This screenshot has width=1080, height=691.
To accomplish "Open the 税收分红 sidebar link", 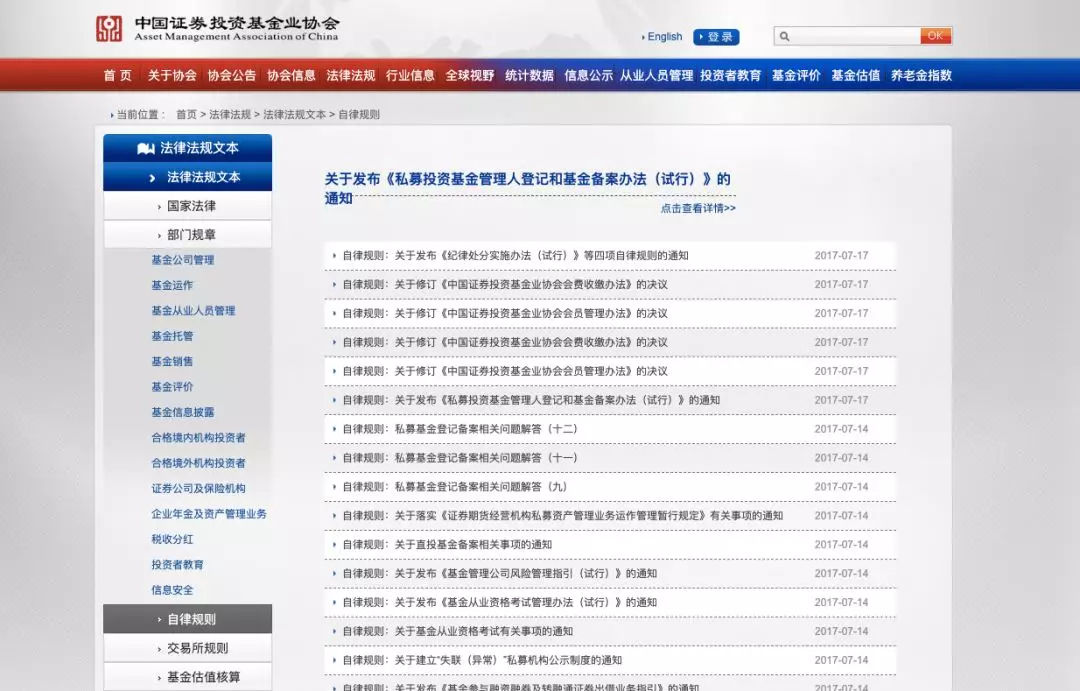I will point(172,539).
